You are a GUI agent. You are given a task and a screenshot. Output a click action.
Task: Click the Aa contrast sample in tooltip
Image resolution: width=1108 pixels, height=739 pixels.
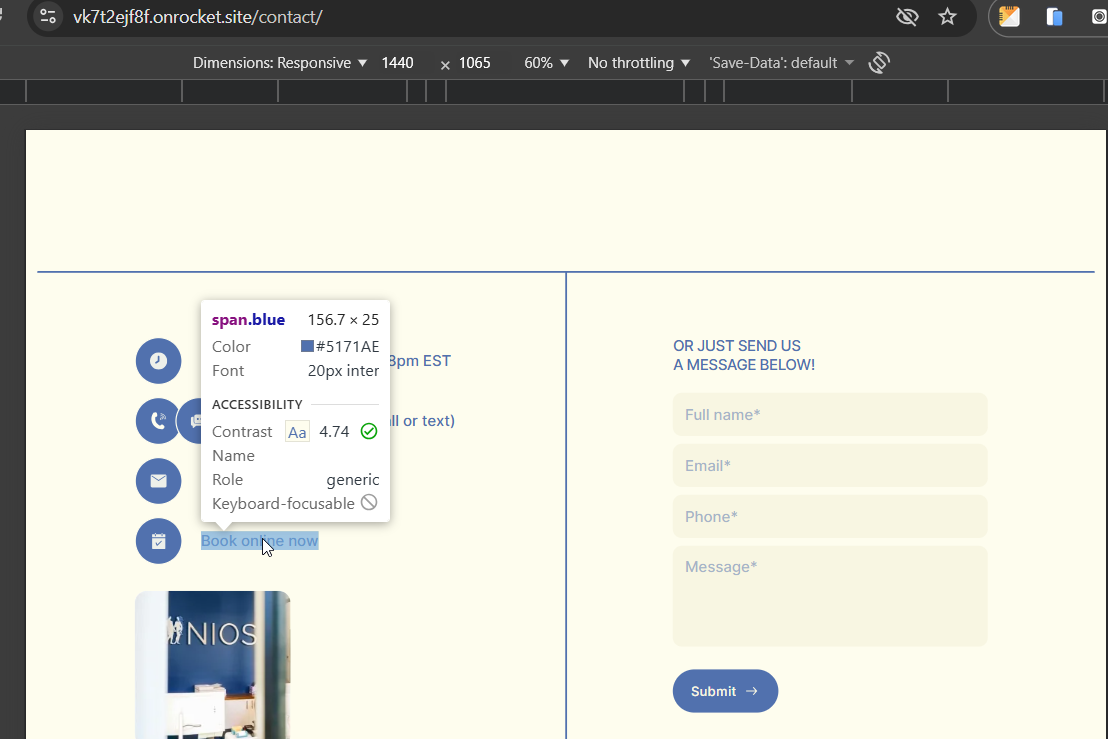(x=297, y=432)
